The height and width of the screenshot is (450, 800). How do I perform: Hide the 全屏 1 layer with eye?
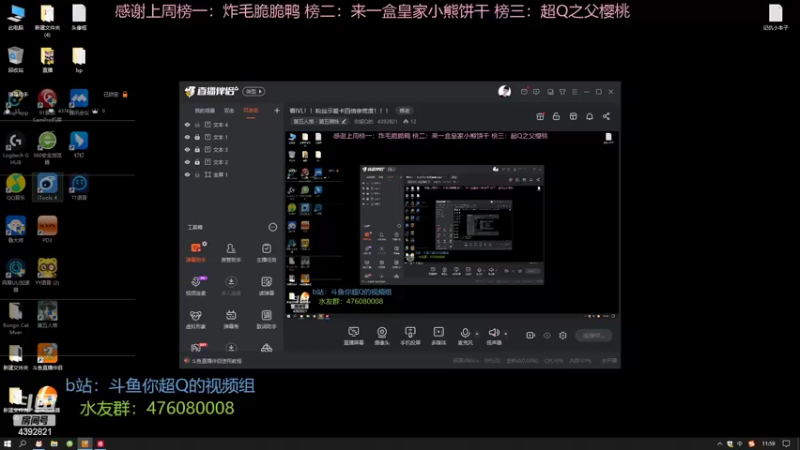pyautogui.click(x=187, y=174)
